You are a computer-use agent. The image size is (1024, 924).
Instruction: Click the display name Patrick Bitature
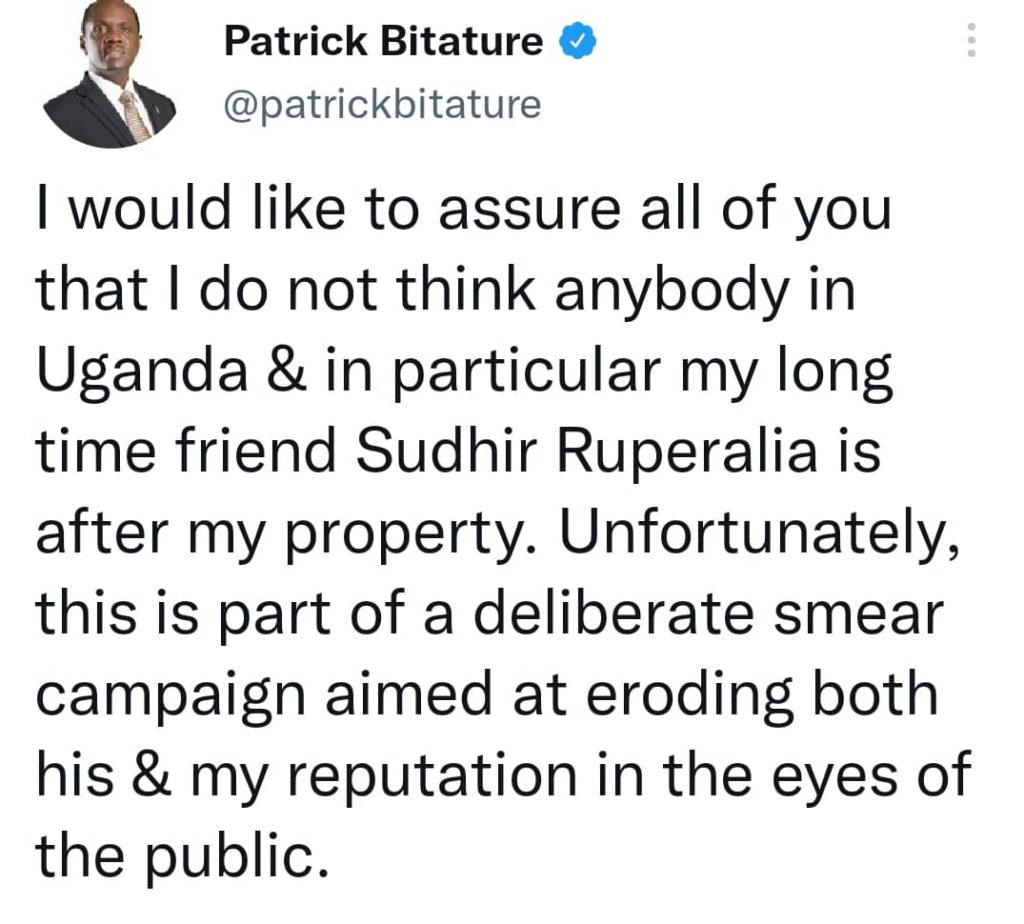(383, 41)
